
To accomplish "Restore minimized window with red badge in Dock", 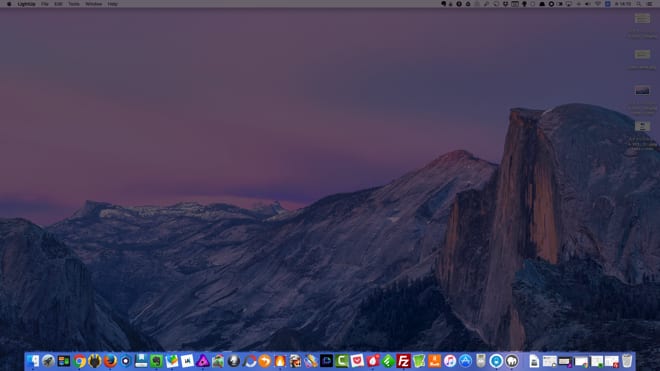I will point(612,361).
